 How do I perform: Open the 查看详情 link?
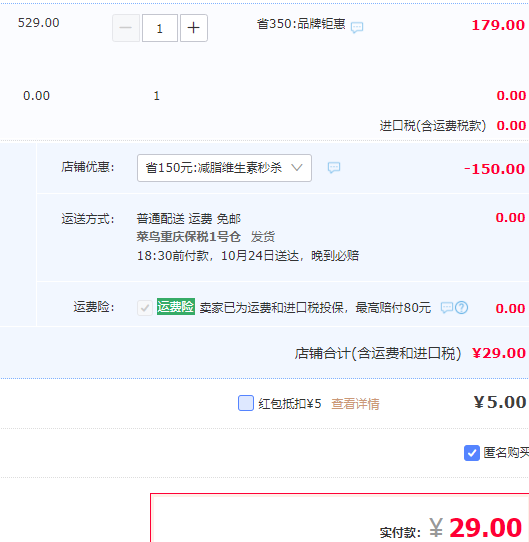[x=355, y=404]
